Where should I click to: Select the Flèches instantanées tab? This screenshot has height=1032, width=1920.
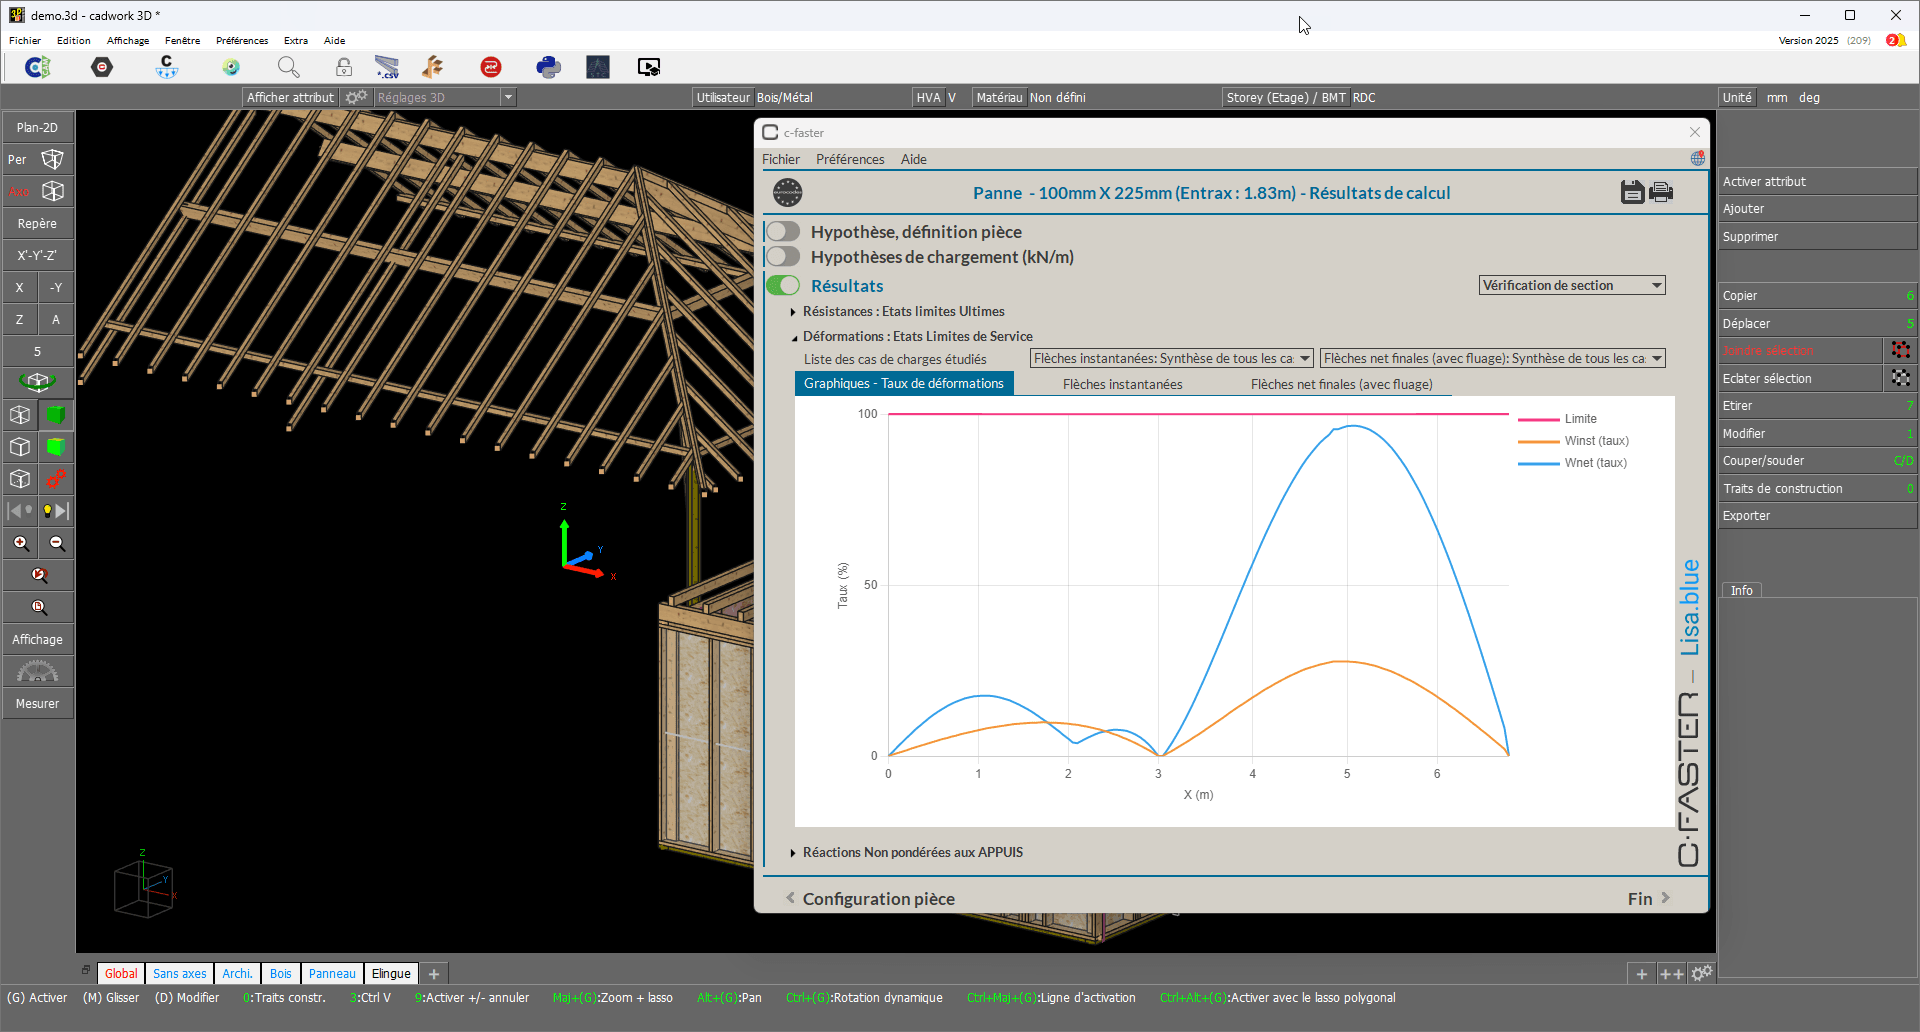pos(1122,384)
